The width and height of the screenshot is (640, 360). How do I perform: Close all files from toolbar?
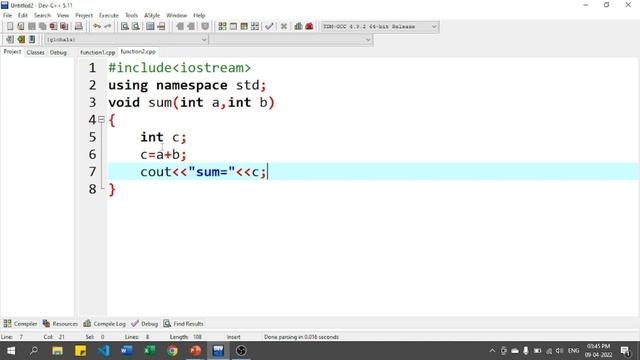(64, 27)
